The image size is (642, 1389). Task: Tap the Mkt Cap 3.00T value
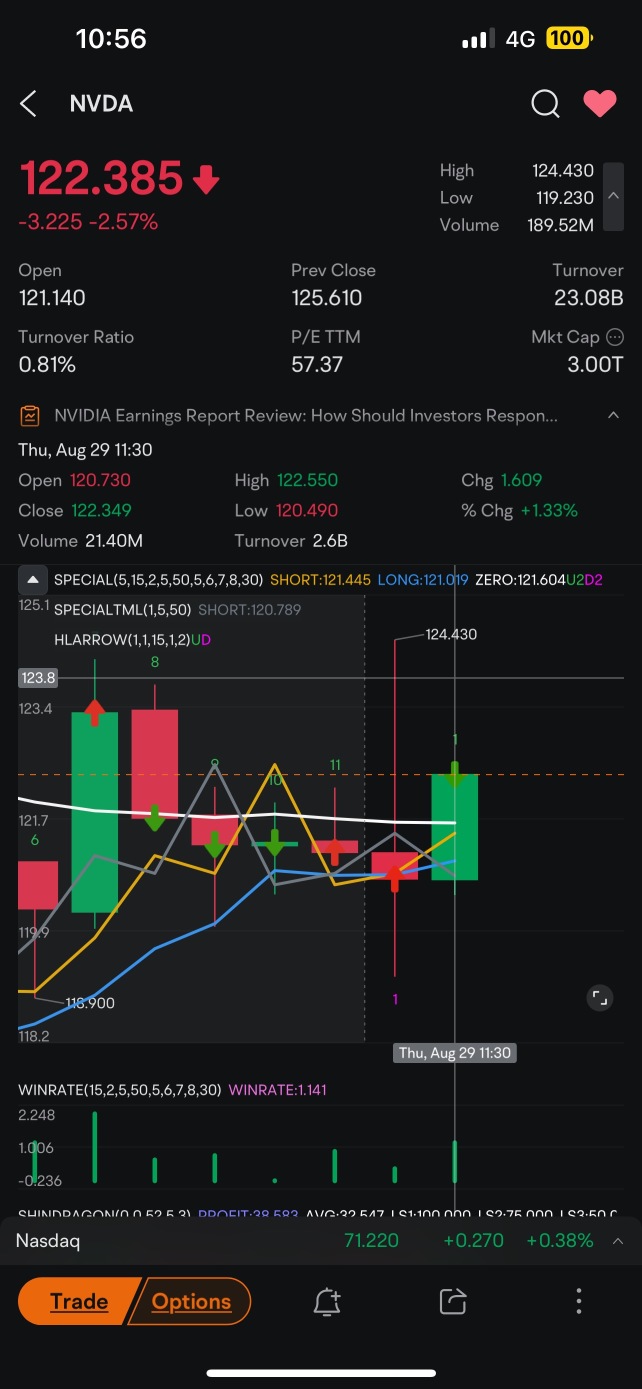tap(595, 364)
